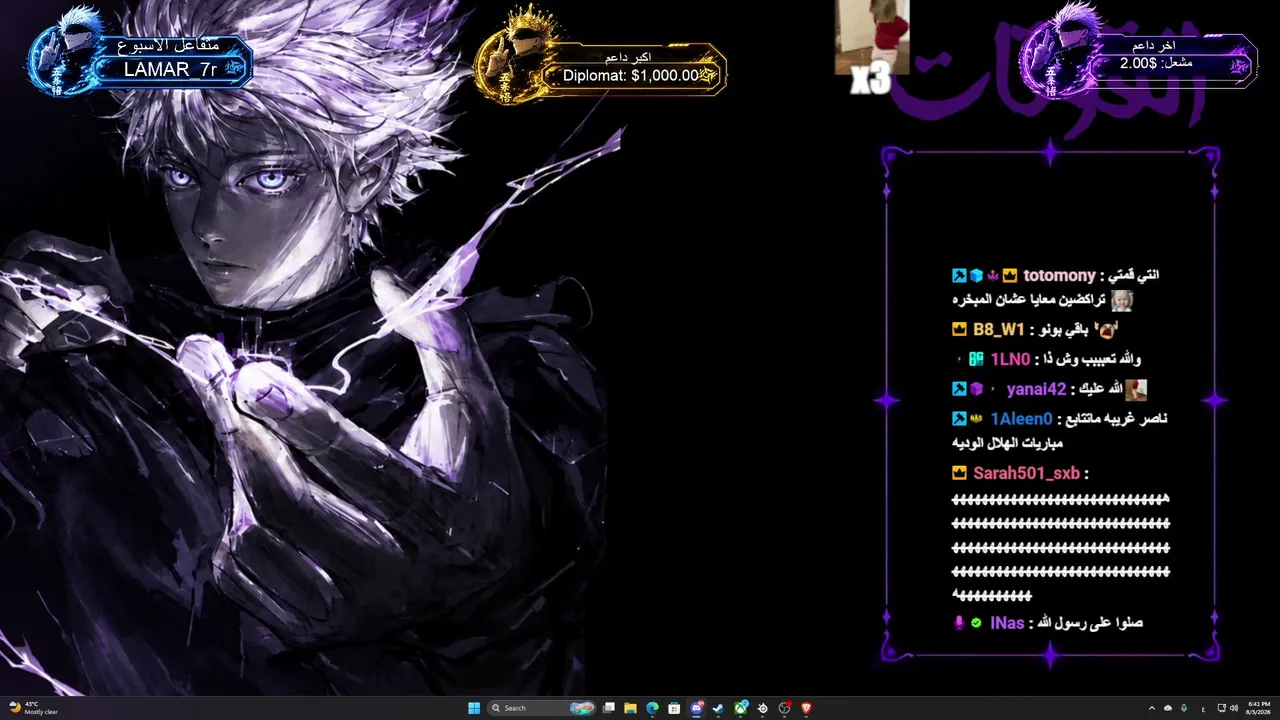Viewport: 1280px width, 720px height.
Task: Click the x3 combo thumbnail image
Action: (872, 37)
